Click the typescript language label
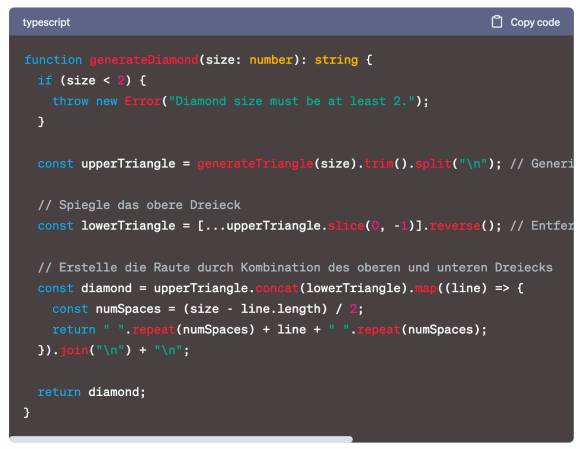Screen dimensions: 580x449 click(46, 22)
